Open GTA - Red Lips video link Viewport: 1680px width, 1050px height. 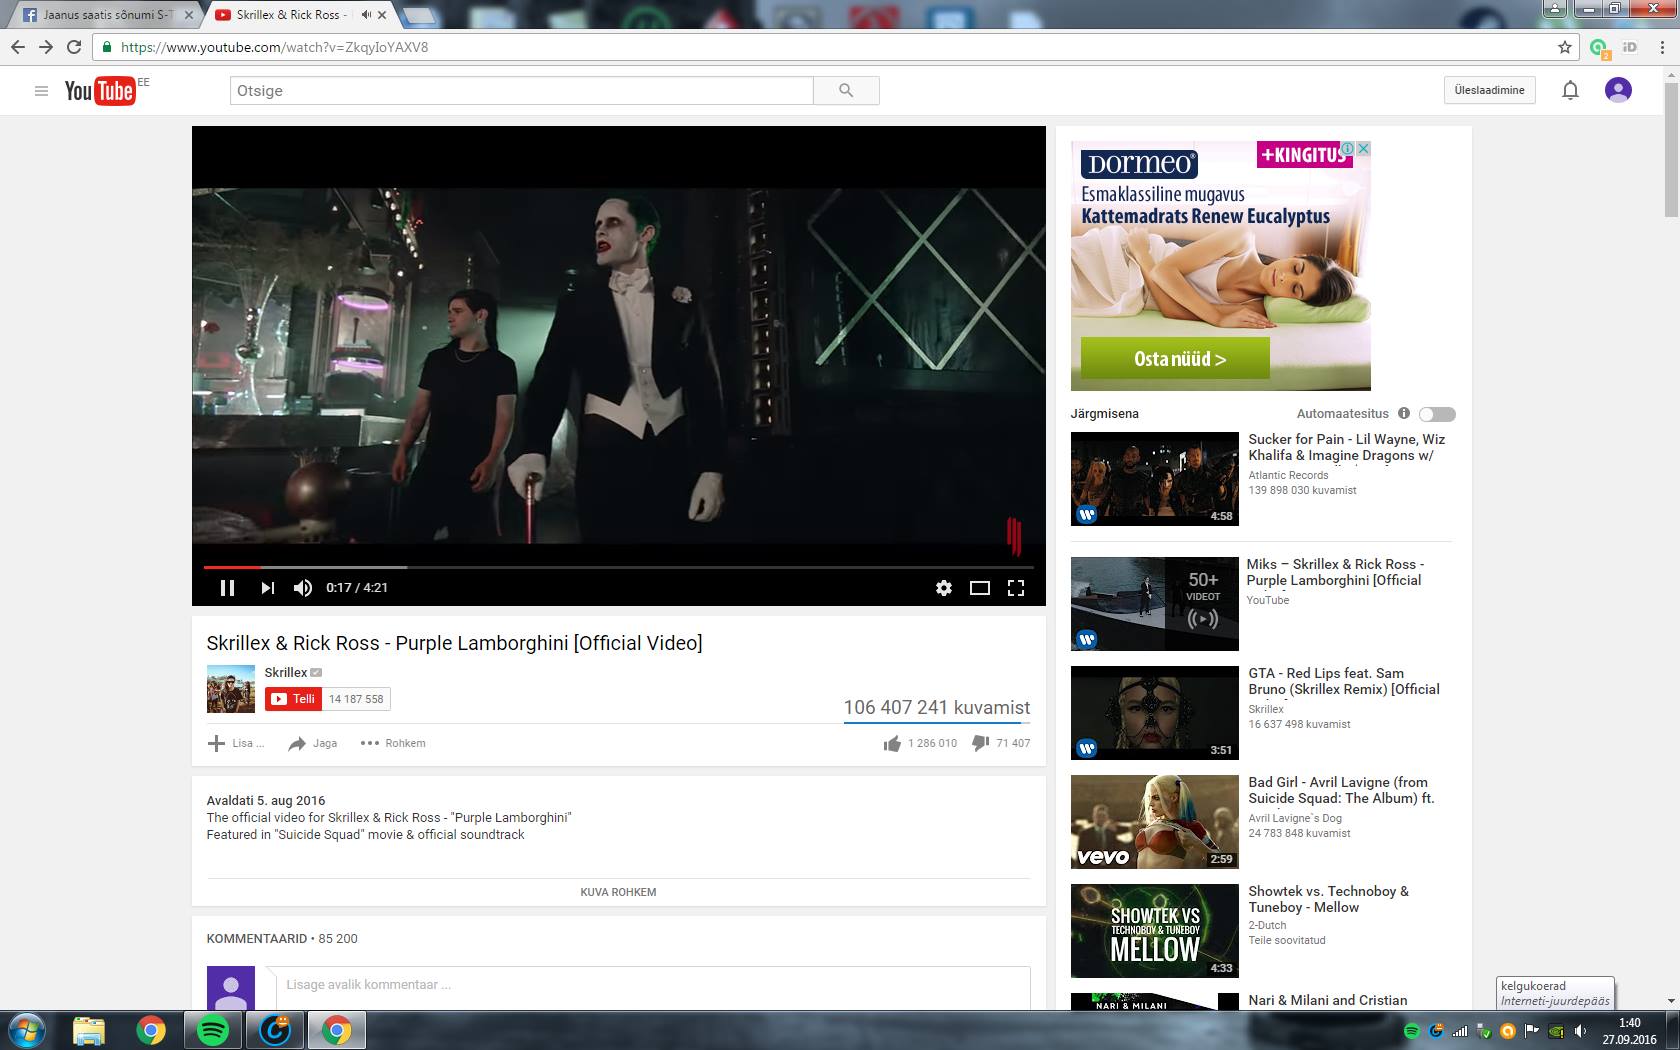click(x=1344, y=681)
